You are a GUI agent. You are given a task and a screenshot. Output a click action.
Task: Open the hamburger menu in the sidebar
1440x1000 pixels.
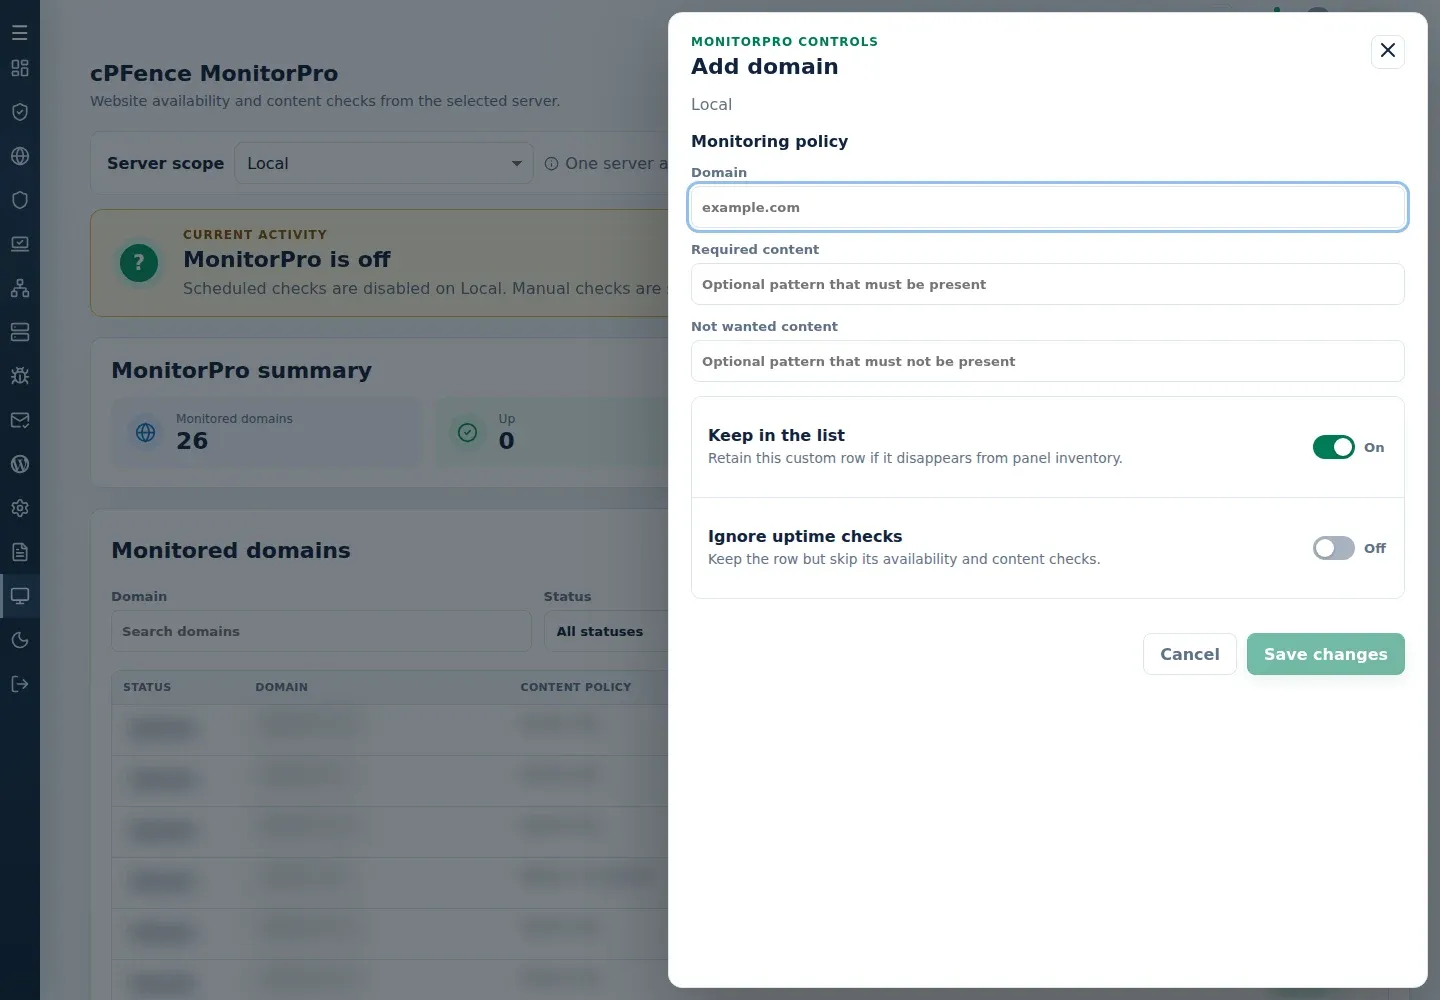pos(20,33)
